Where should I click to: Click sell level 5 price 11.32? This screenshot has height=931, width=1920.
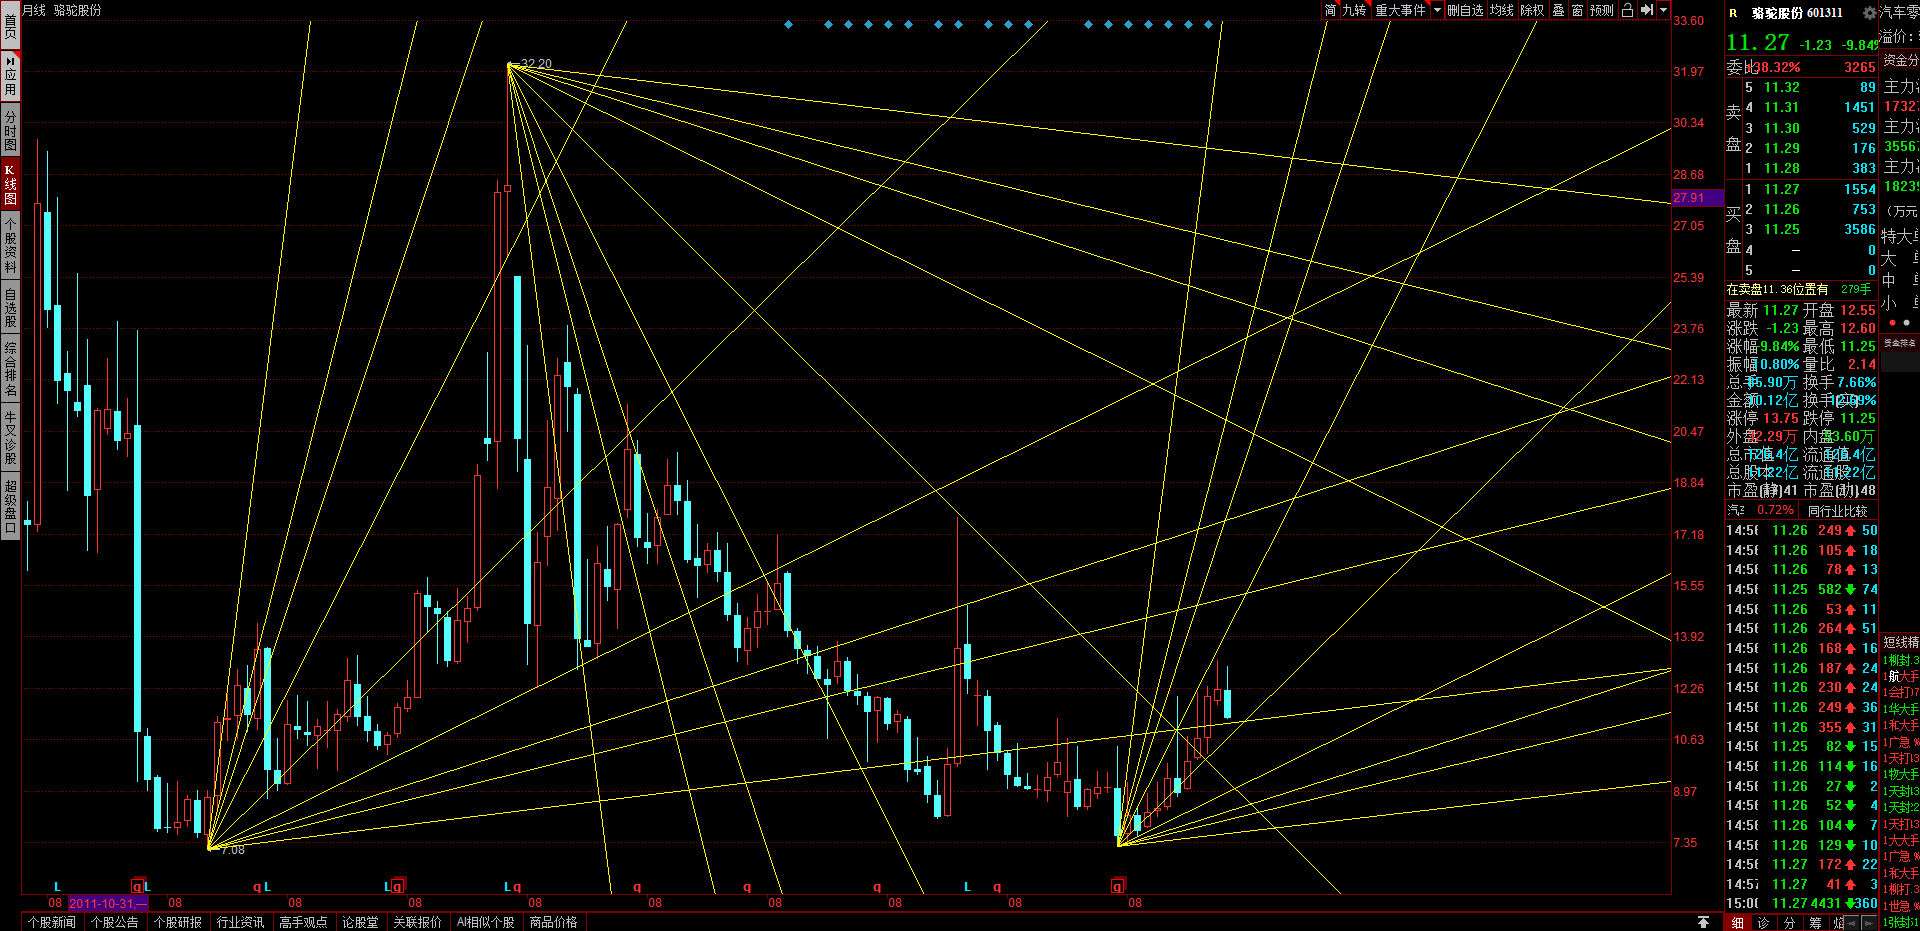pos(1781,88)
